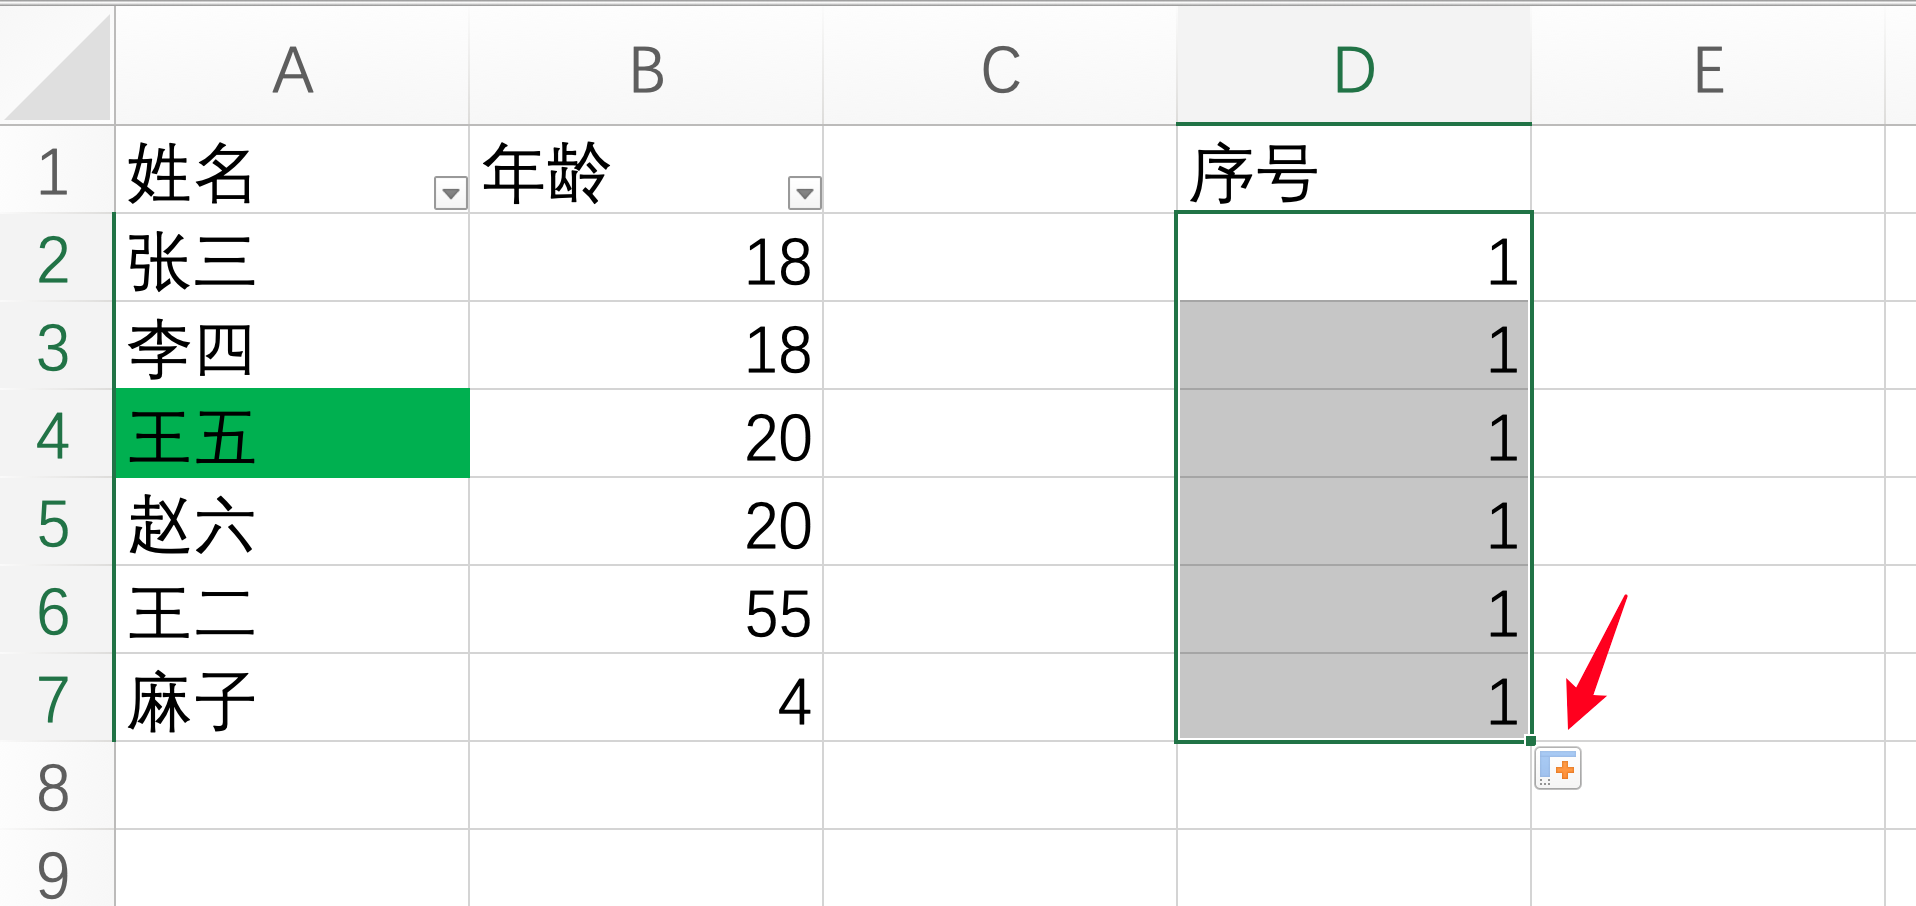
Task: Select column A header
Action: pos(292,70)
